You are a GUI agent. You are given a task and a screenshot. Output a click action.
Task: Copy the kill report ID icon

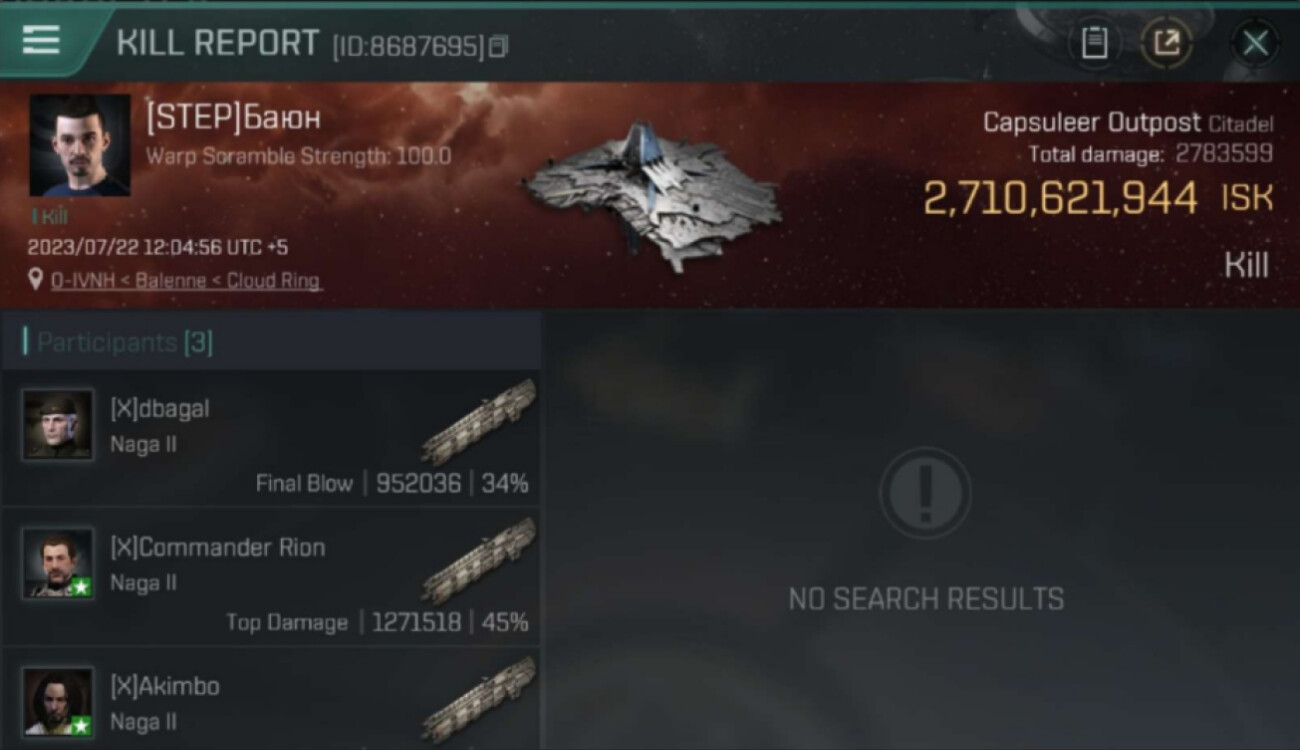pos(498,46)
